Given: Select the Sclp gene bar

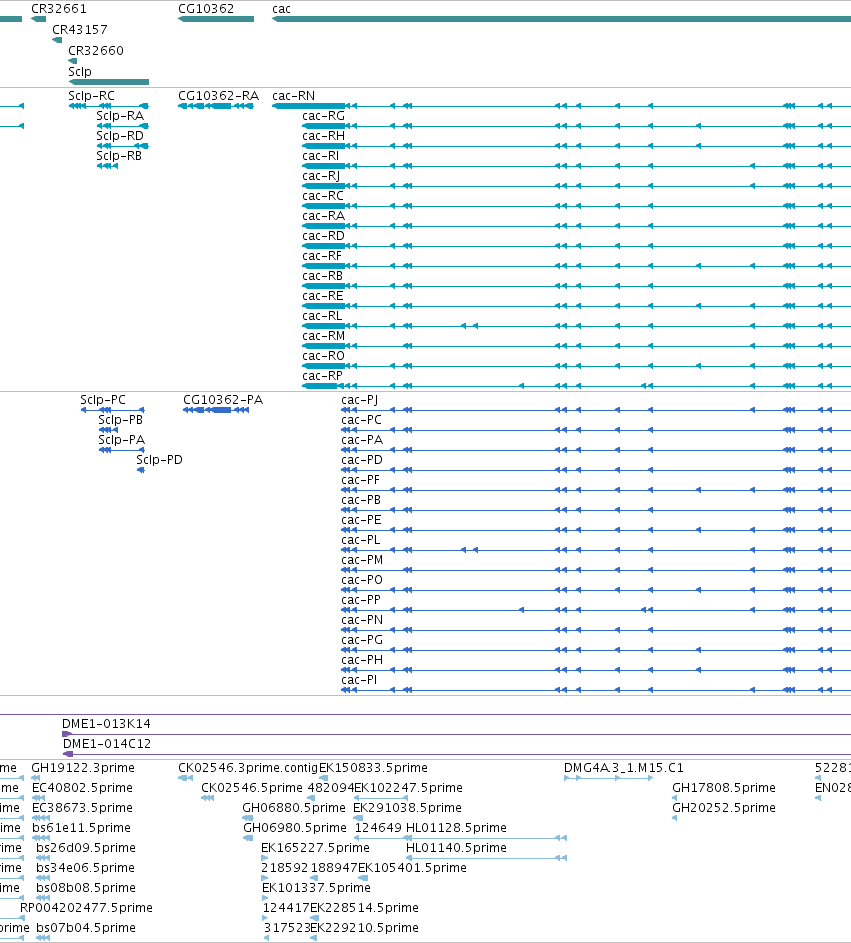Looking at the screenshot, I should [x=109, y=82].
